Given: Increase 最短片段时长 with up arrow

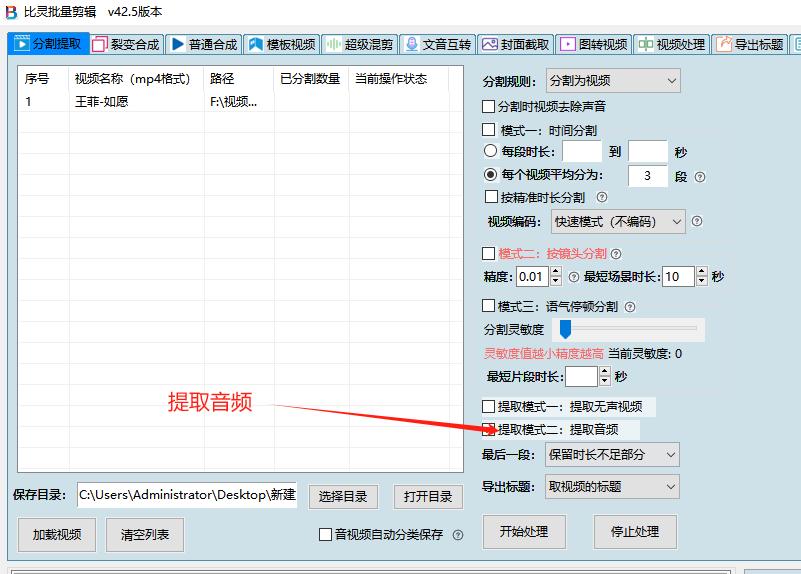Looking at the screenshot, I should pos(605,372).
